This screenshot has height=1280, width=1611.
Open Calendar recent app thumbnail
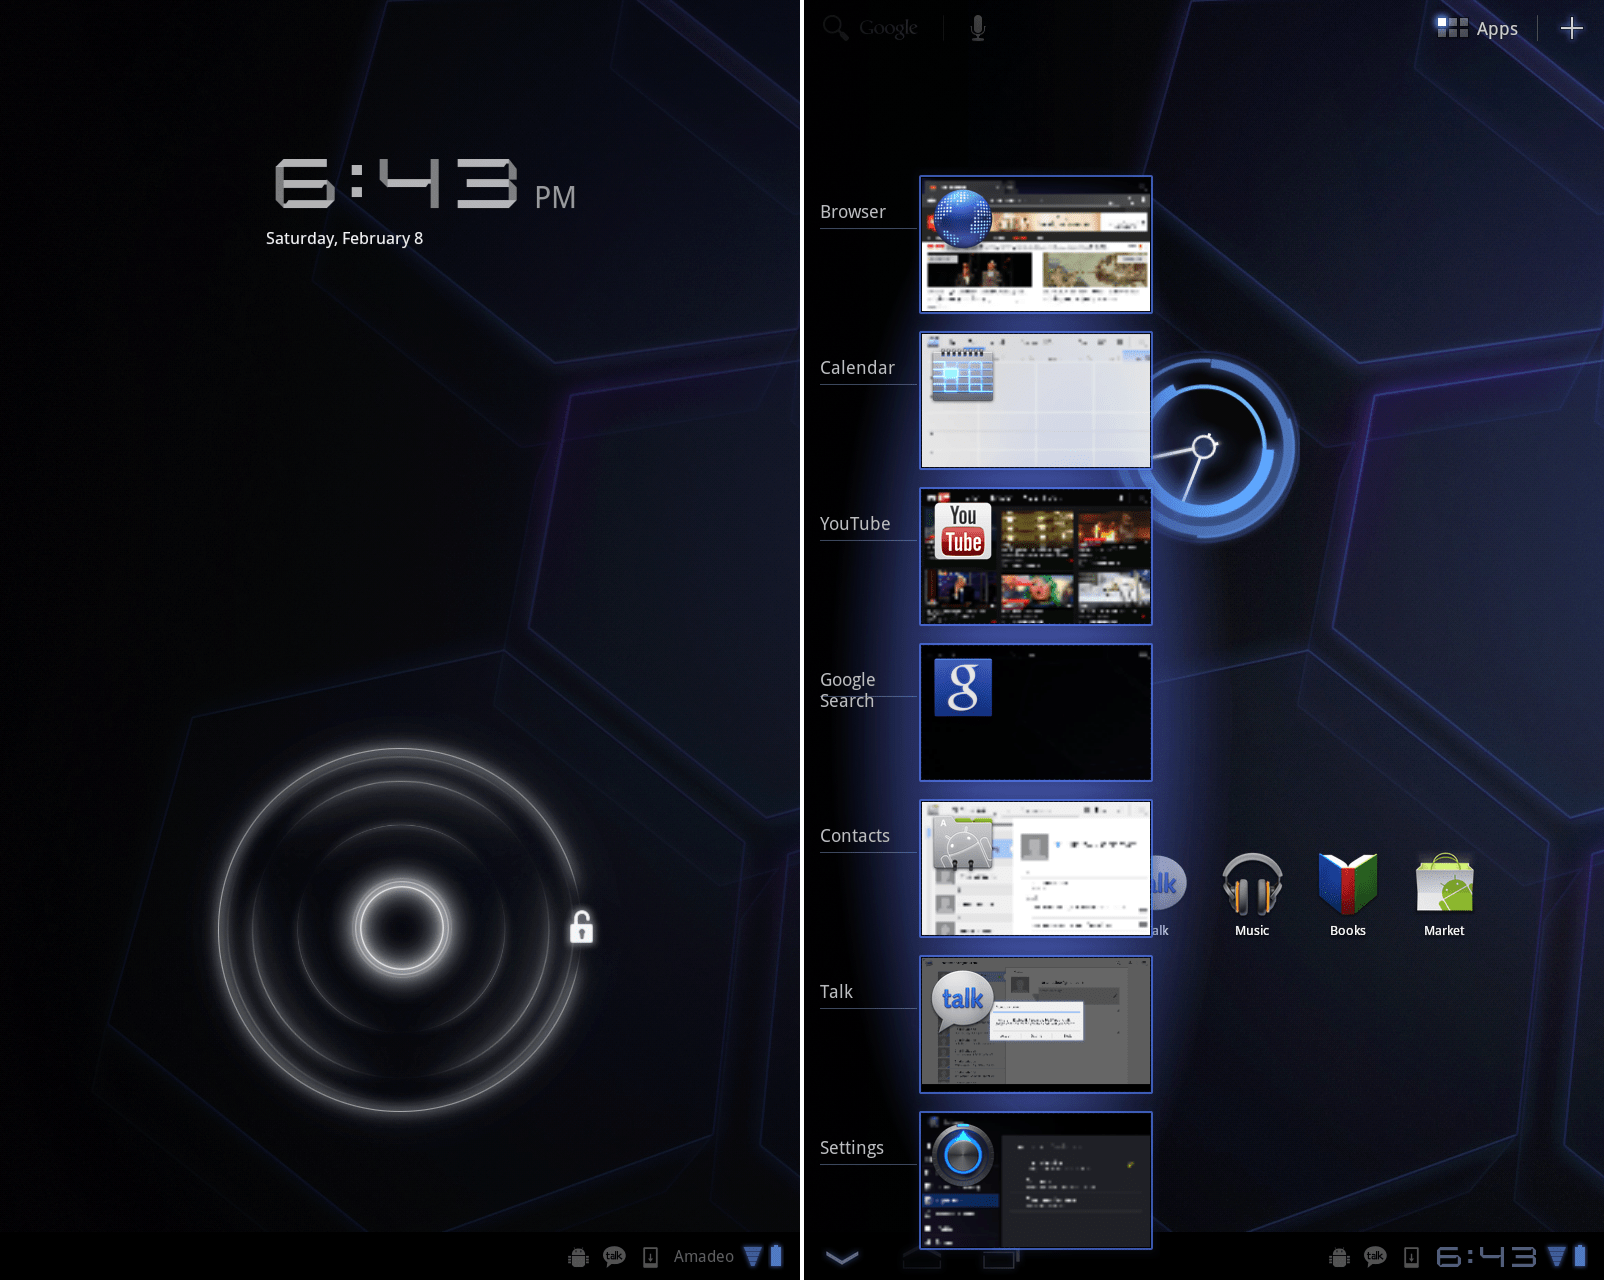[1035, 400]
